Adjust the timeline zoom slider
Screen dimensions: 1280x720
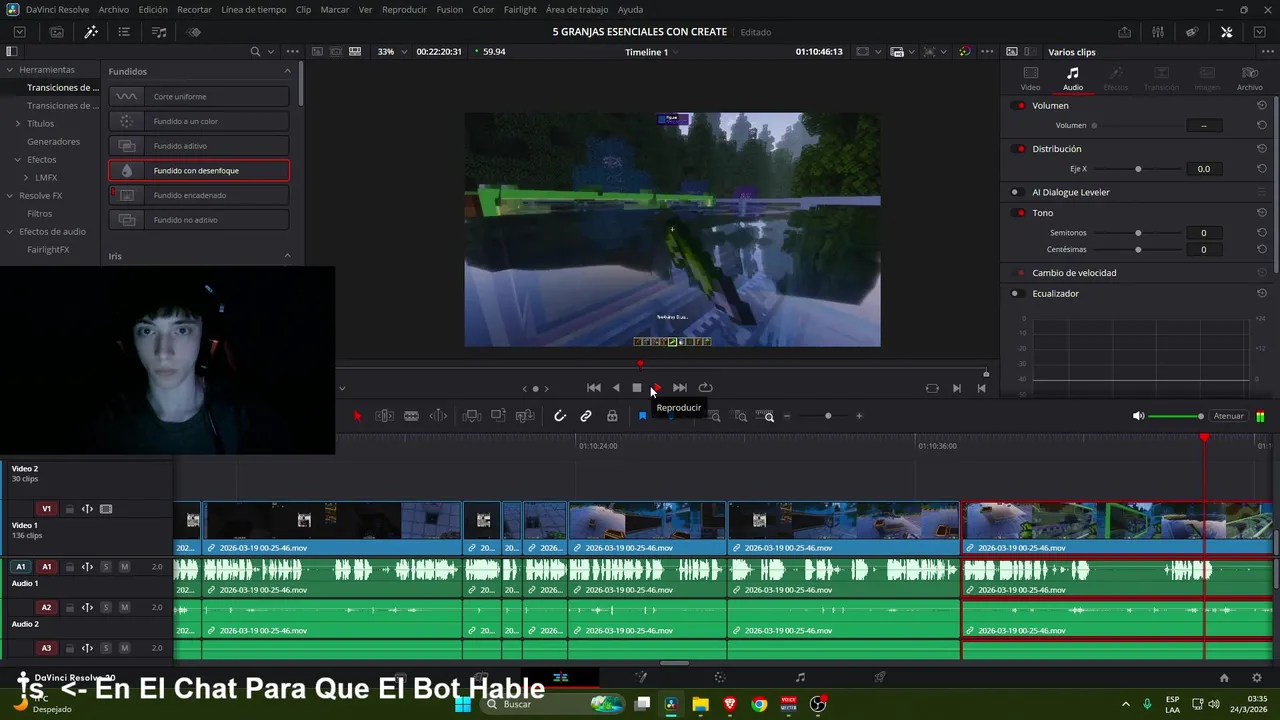(x=828, y=416)
